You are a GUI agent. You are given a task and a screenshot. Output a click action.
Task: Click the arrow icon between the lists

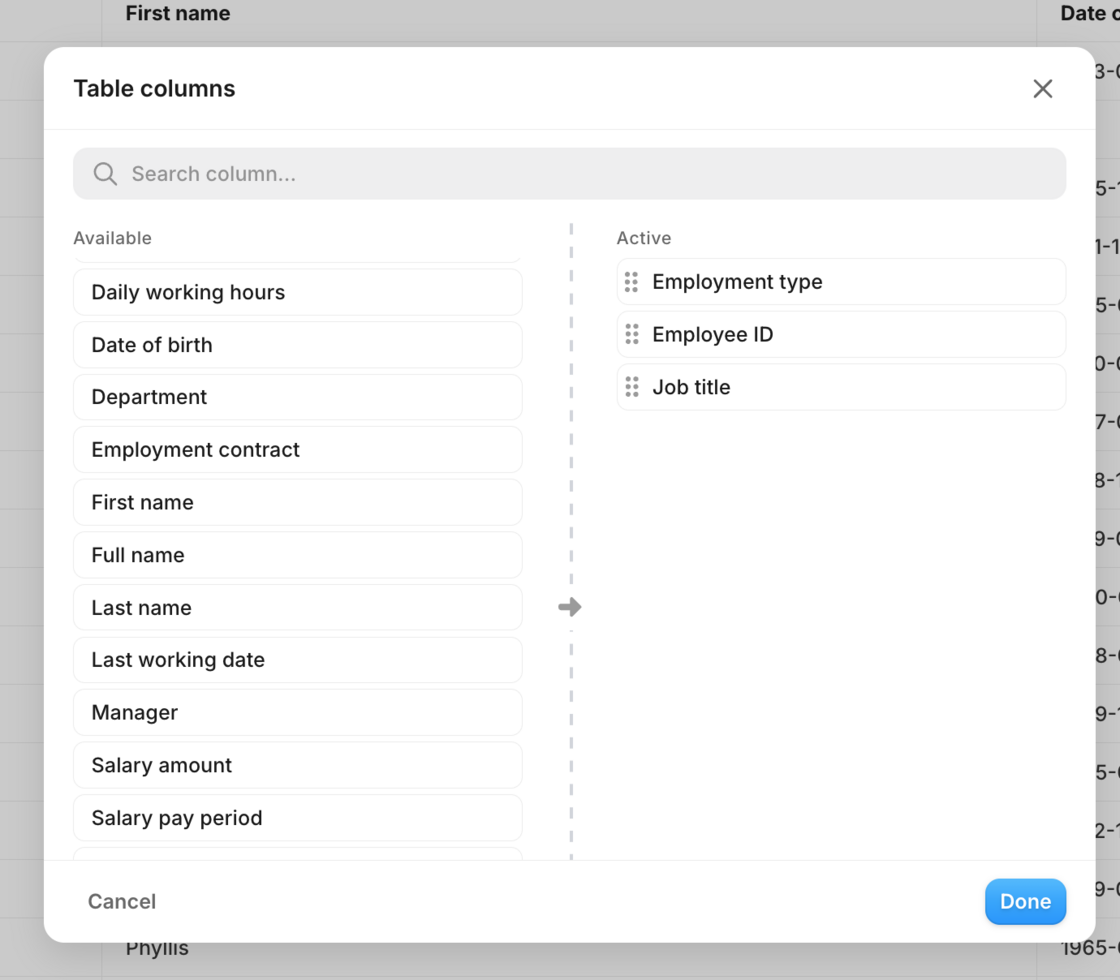coord(570,607)
